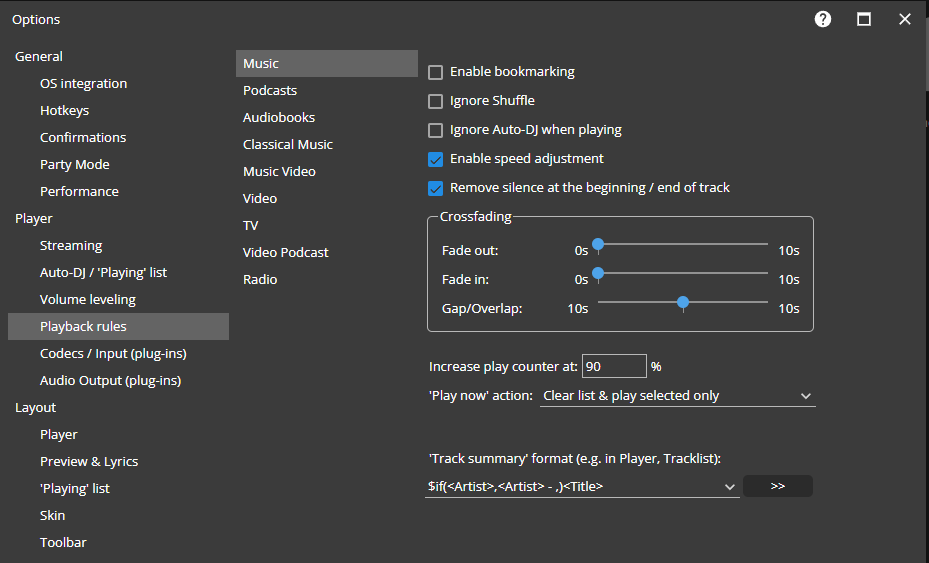The height and width of the screenshot is (563, 929).
Task: Open Confirmations settings
Action: (x=83, y=137)
